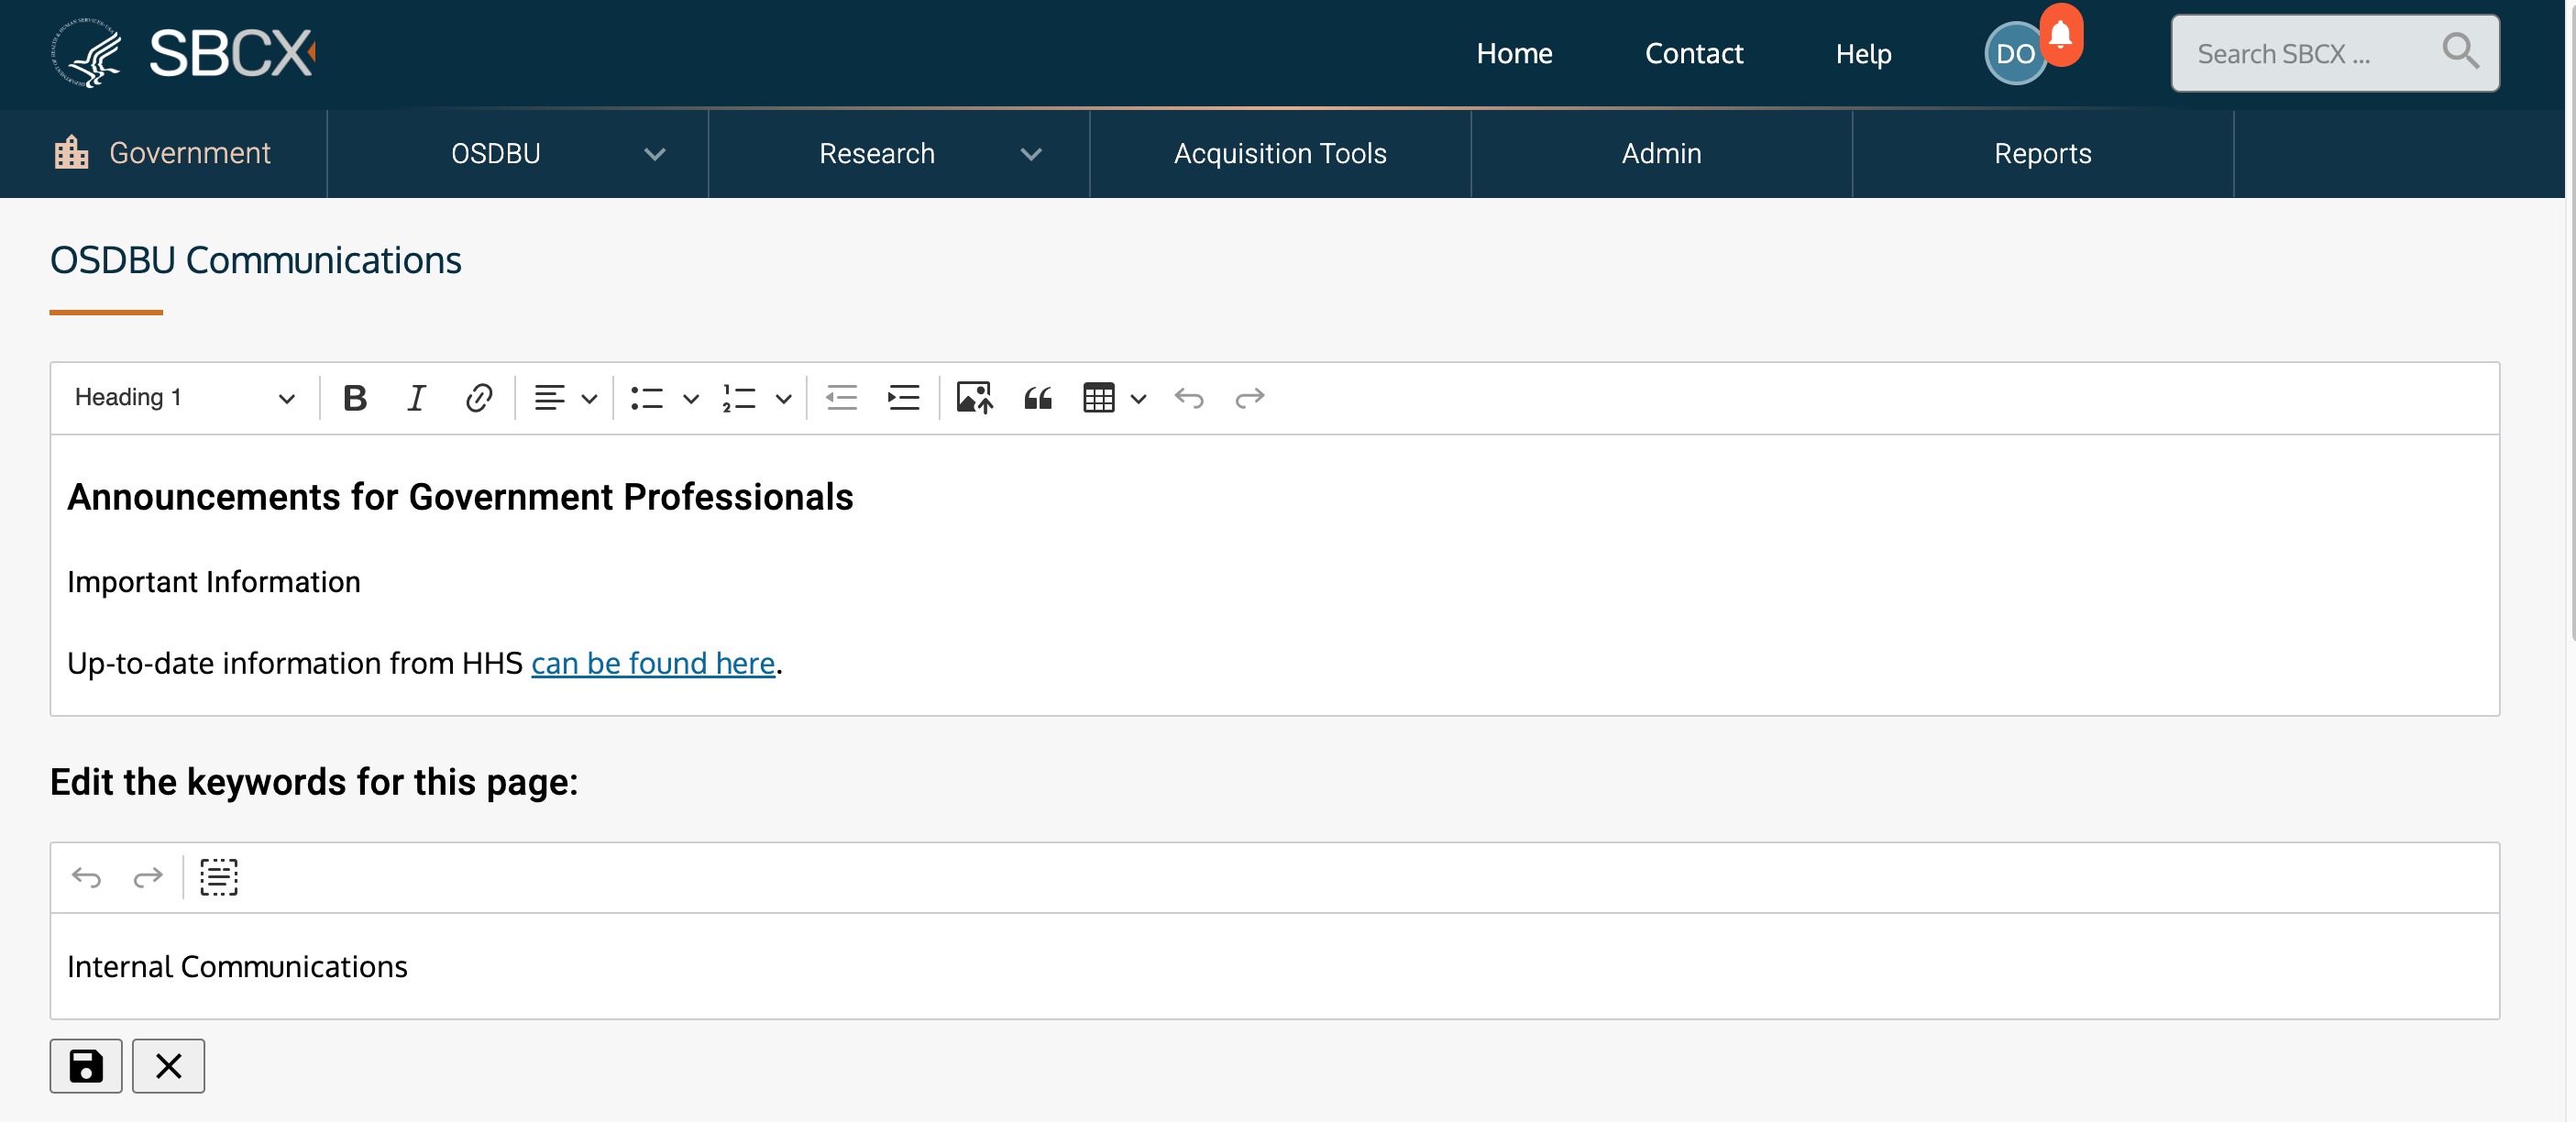
Task: Save the page with disk icon
Action: [86, 1066]
